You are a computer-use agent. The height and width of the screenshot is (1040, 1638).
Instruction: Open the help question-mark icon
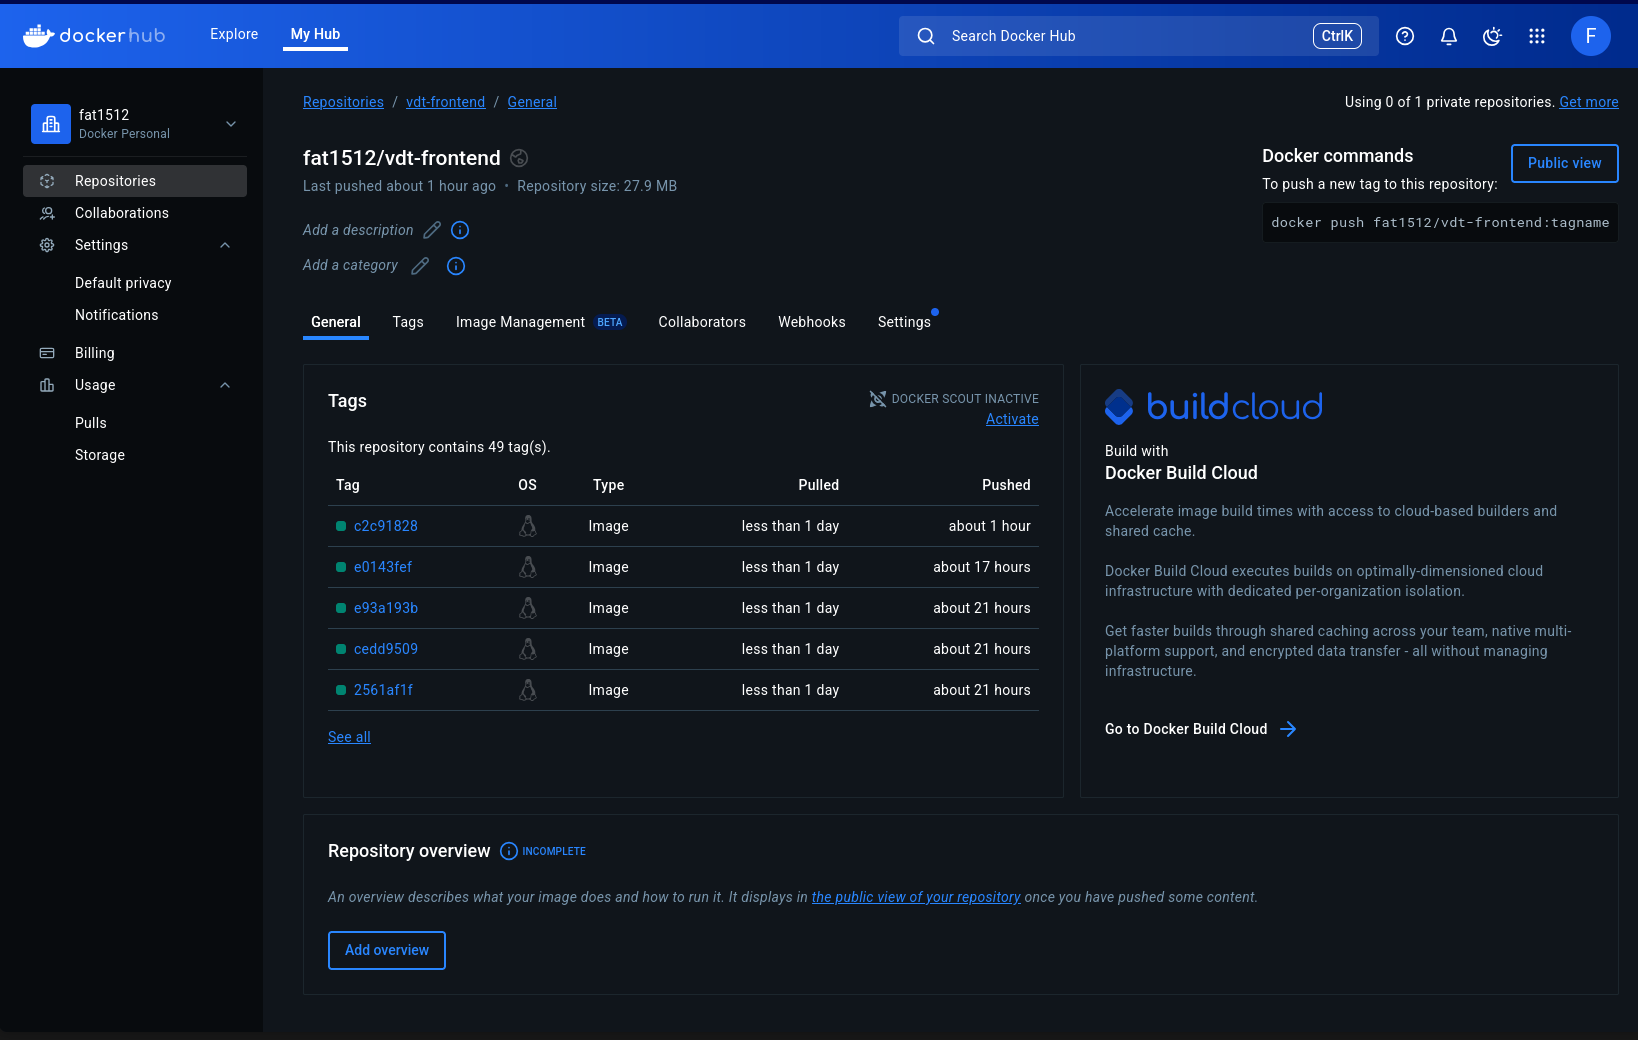coord(1405,36)
